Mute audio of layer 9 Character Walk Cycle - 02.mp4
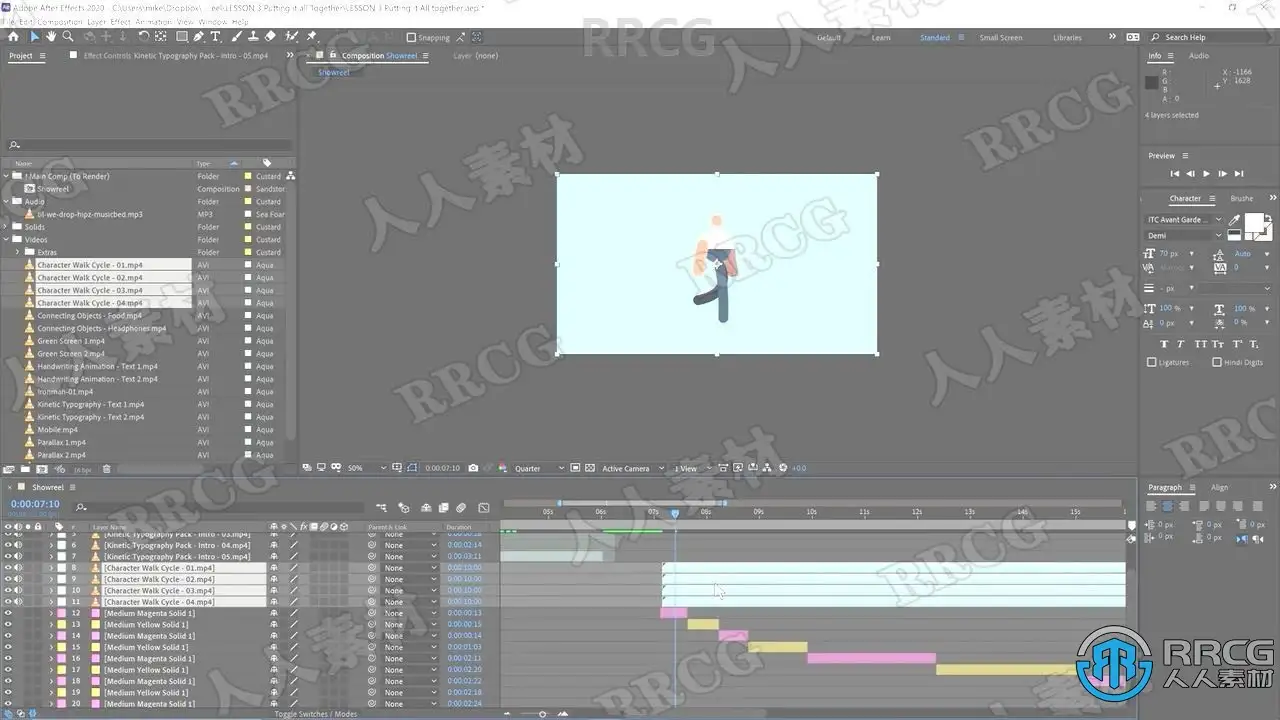The width and height of the screenshot is (1280, 720). 18,579
